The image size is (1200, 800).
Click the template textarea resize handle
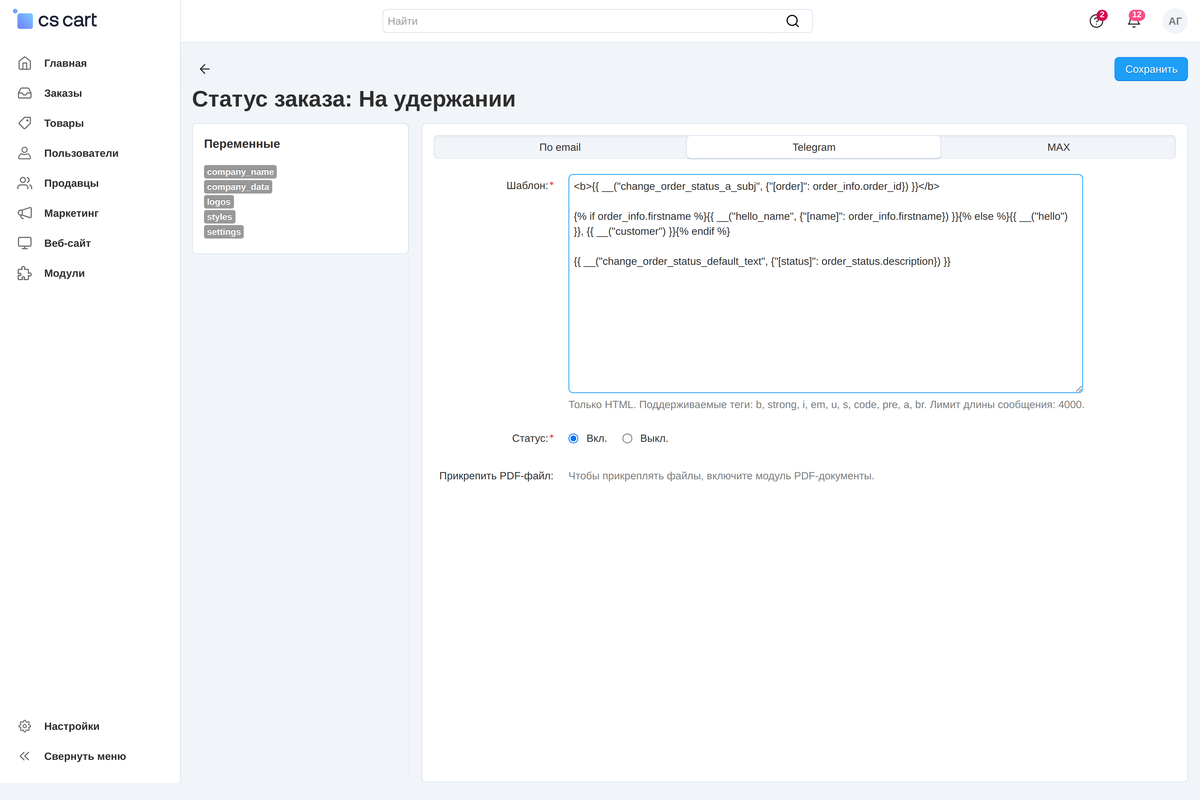(1078, 388)
